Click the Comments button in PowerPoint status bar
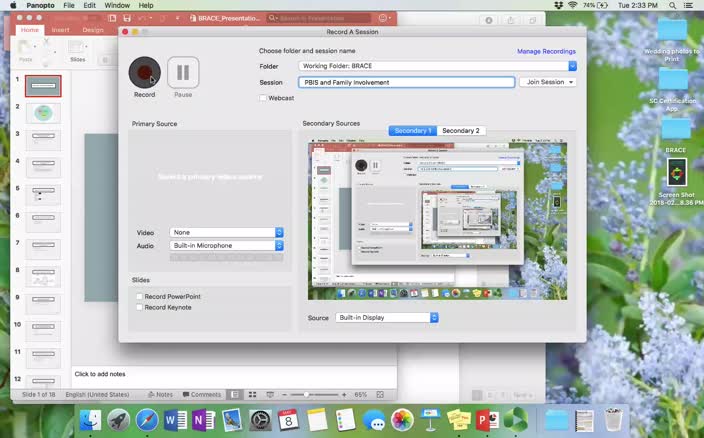The height and width of the screenshot is (438, 704). point(202,394)
